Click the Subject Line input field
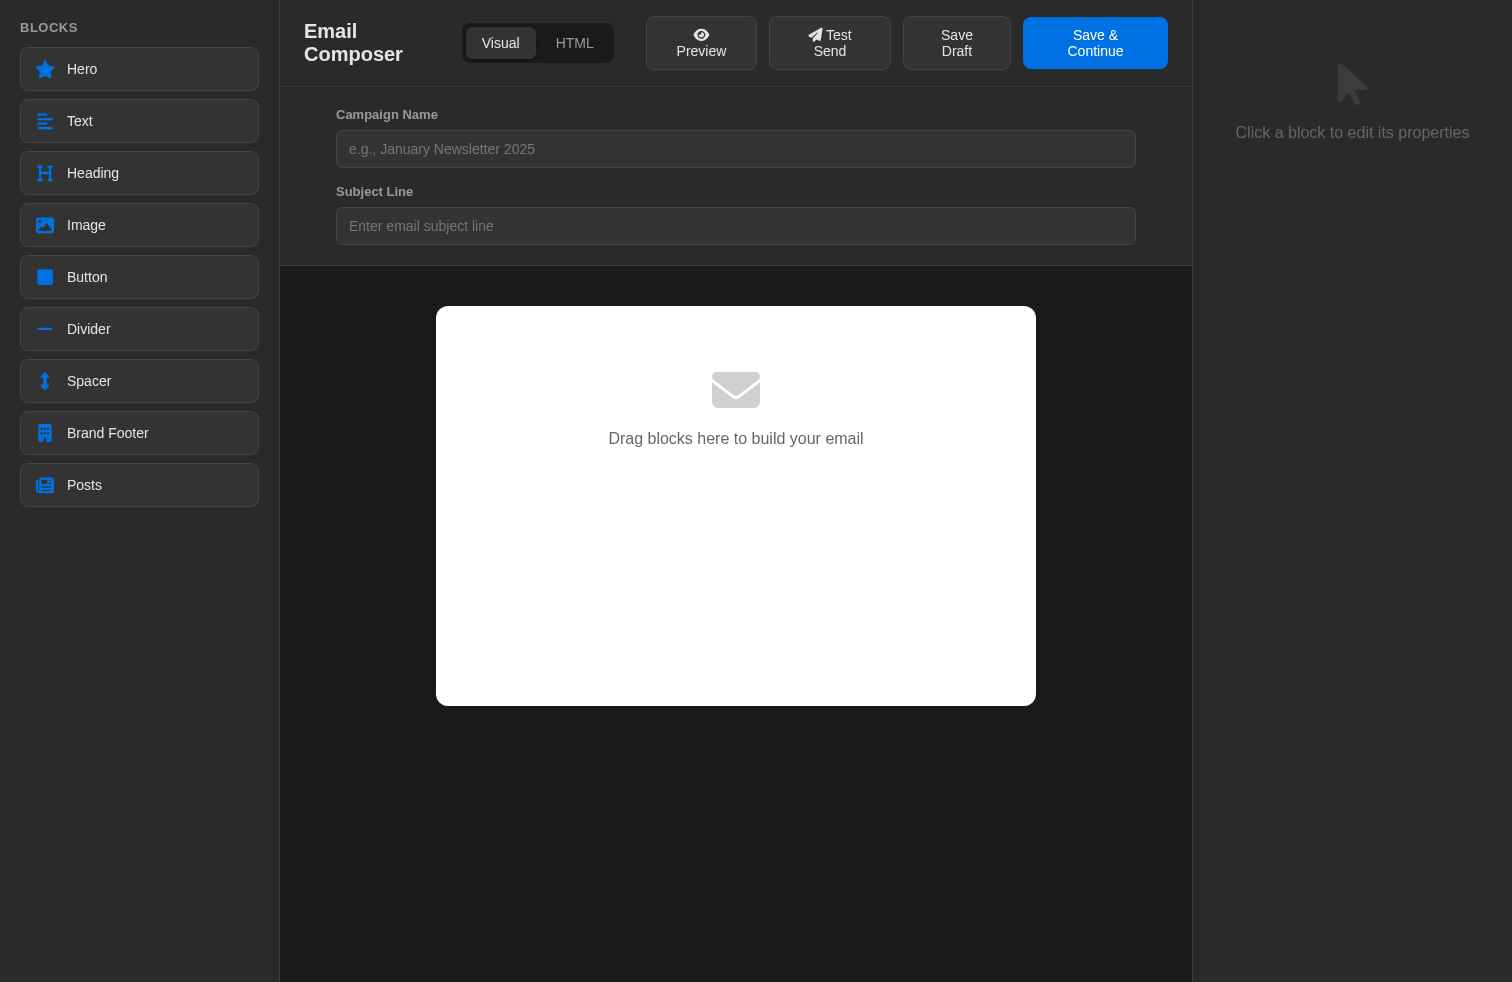 tap(735, 226)
